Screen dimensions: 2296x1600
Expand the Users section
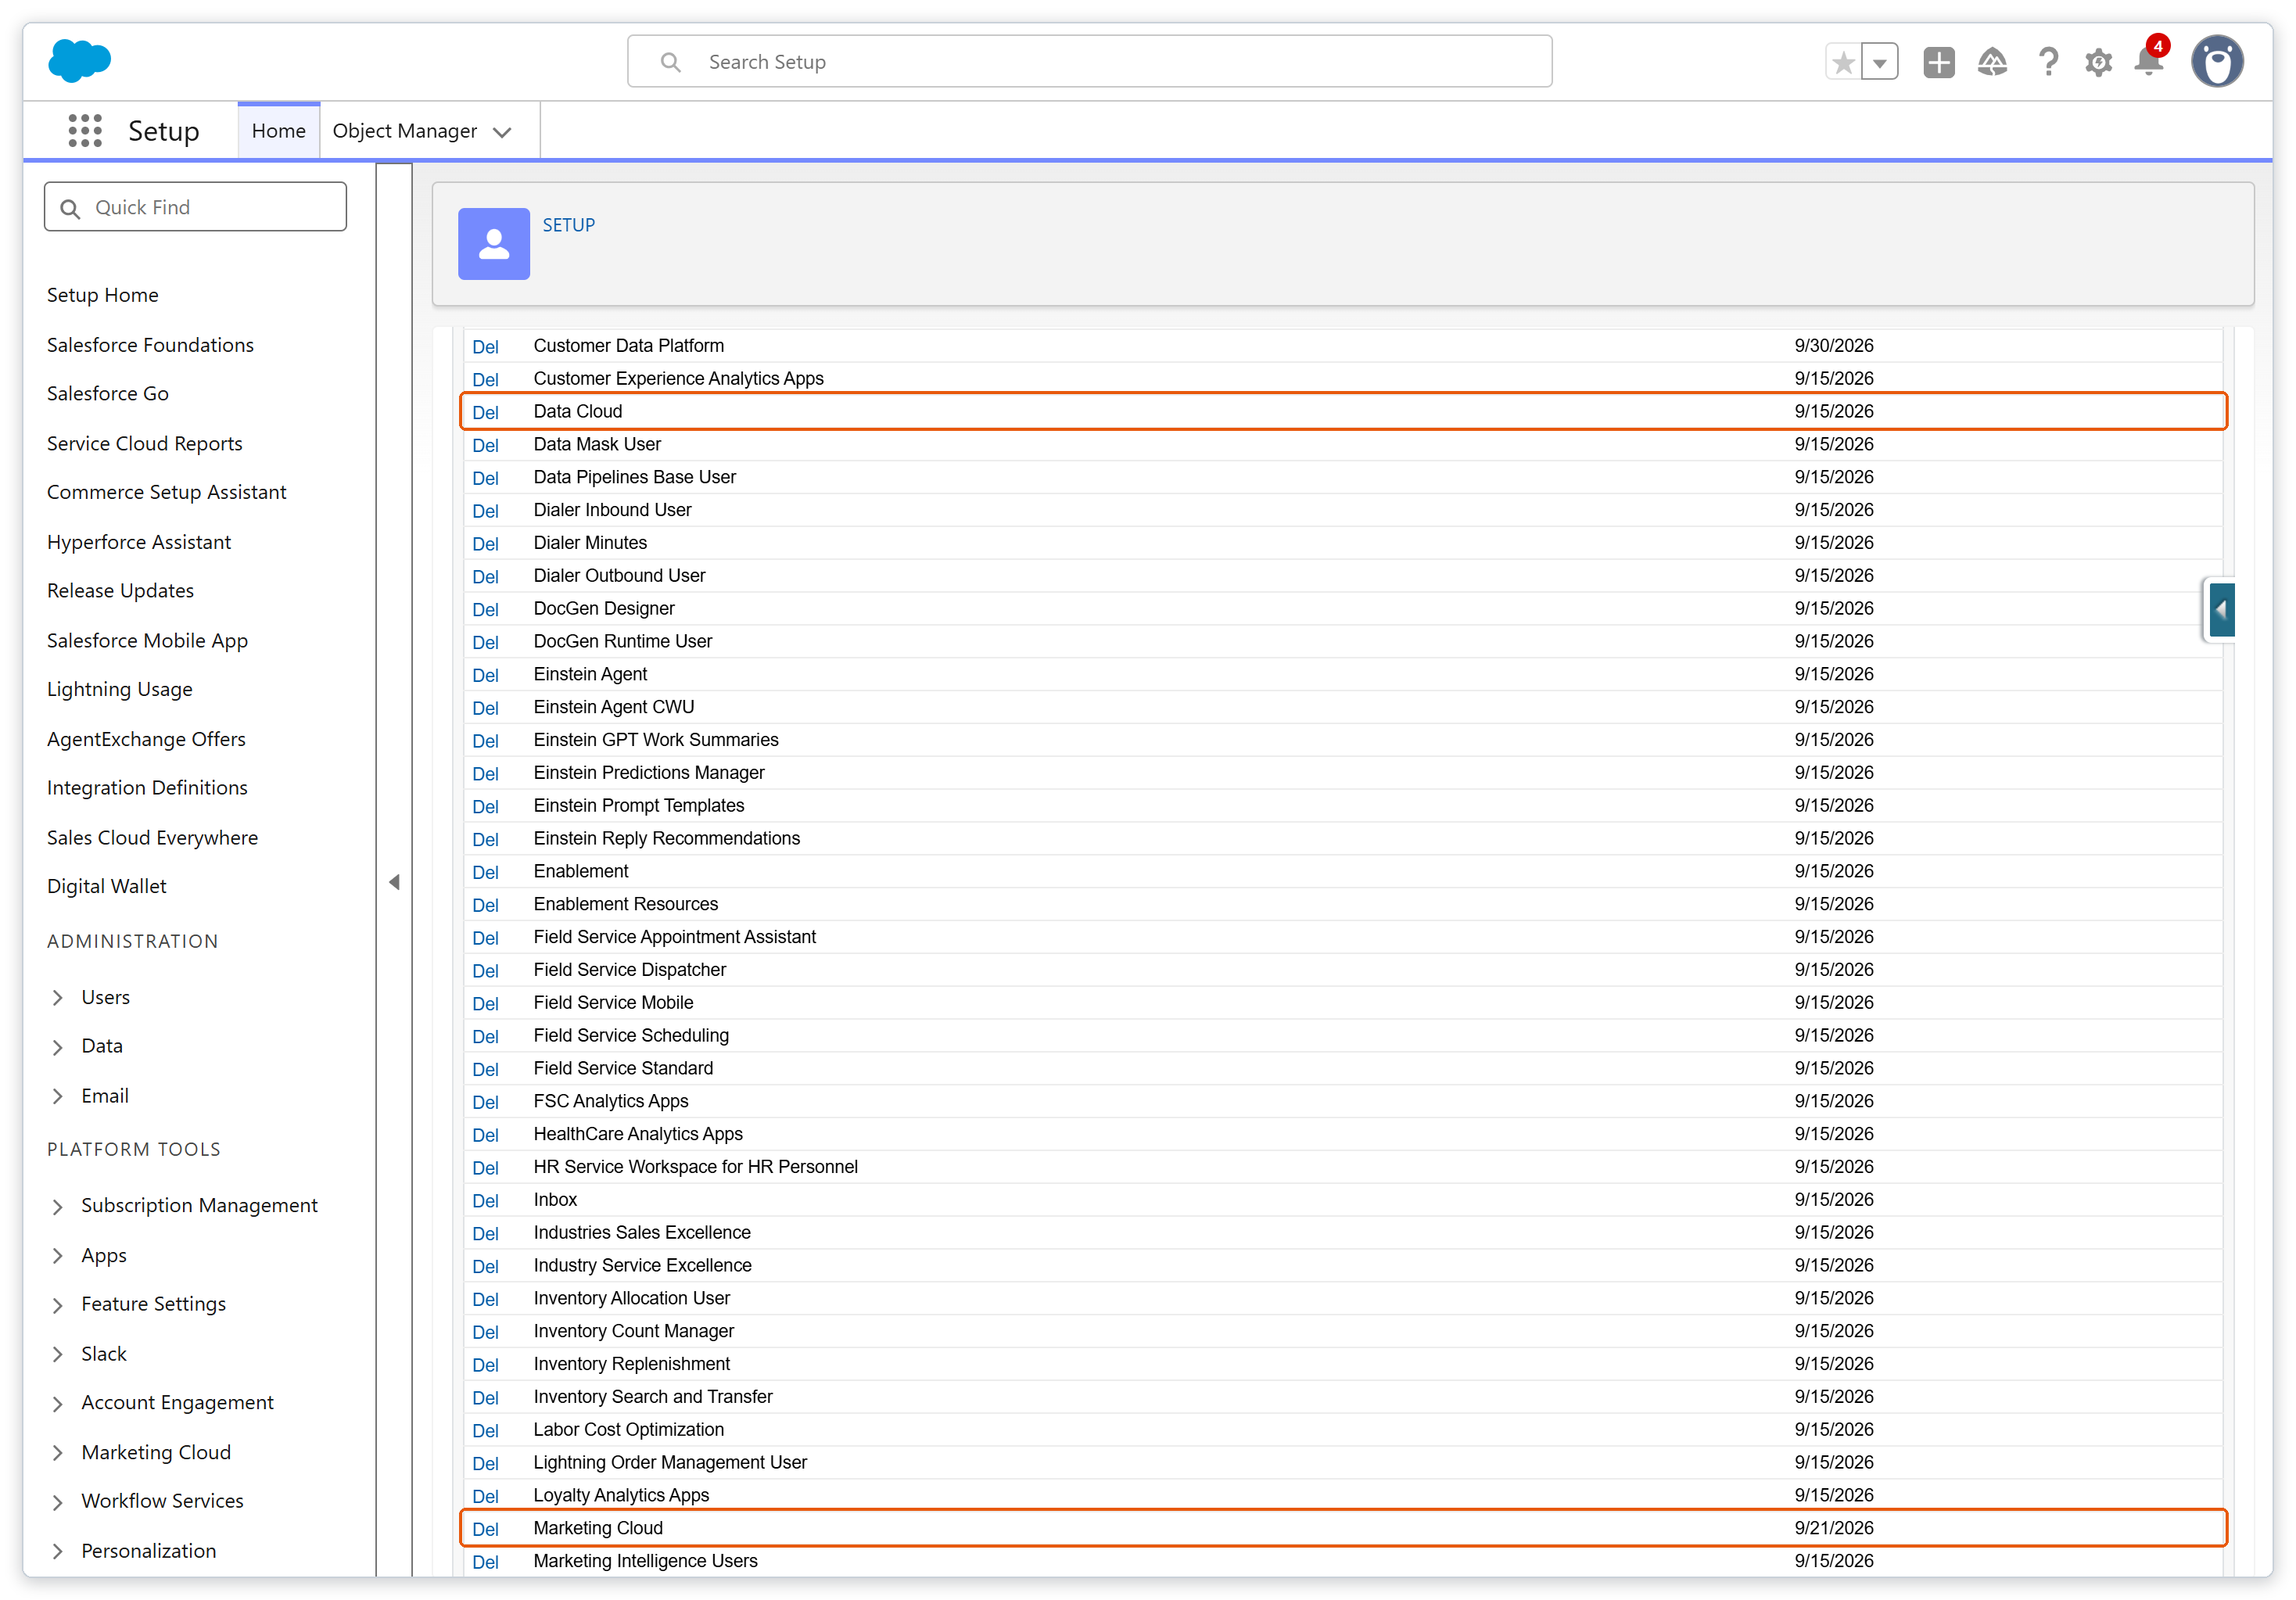pos(57,997)
